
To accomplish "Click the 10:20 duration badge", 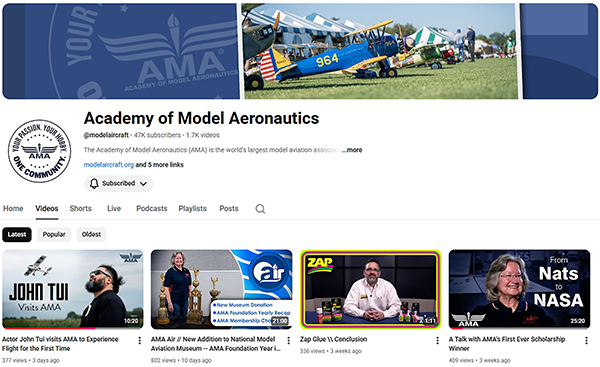I will click(x=131, y=321).
